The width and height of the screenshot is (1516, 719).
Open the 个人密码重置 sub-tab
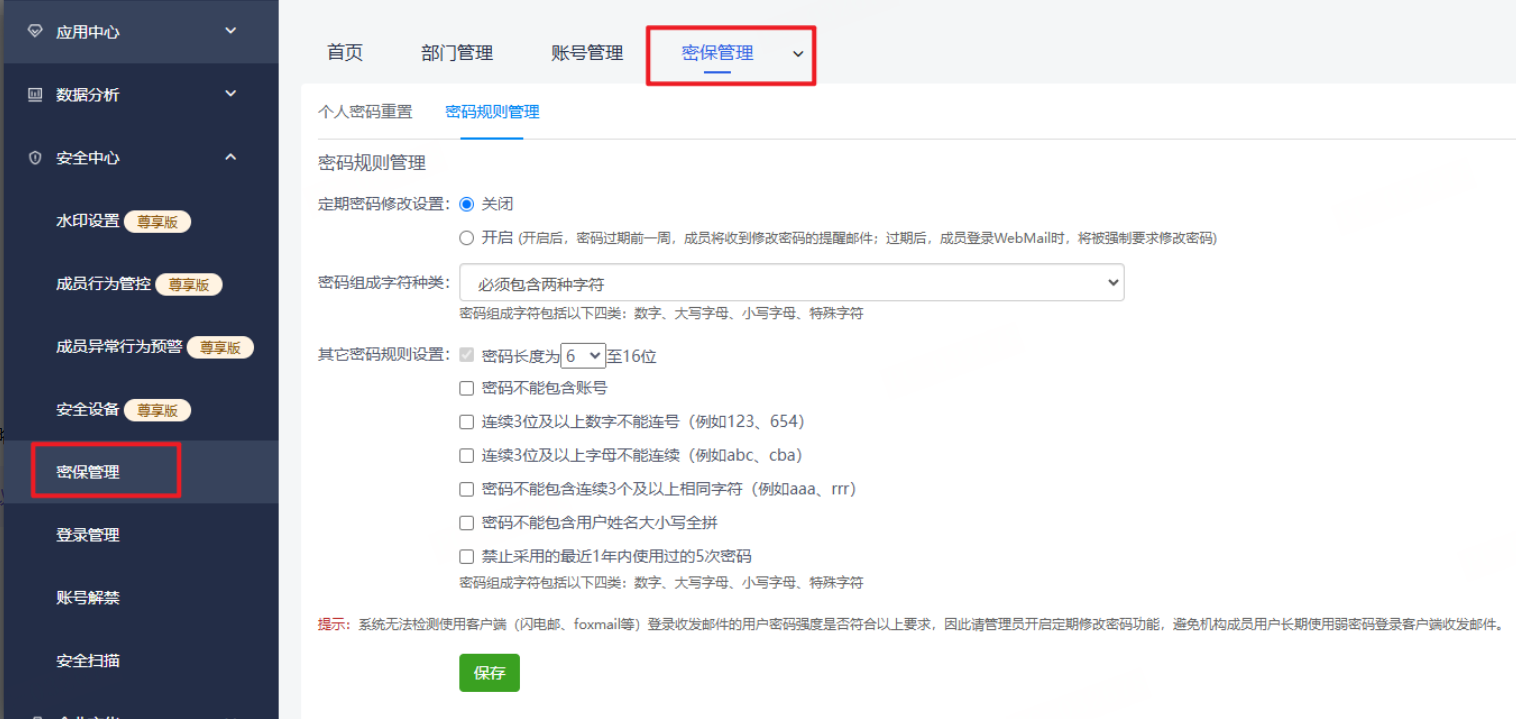(x=366, y=113)
